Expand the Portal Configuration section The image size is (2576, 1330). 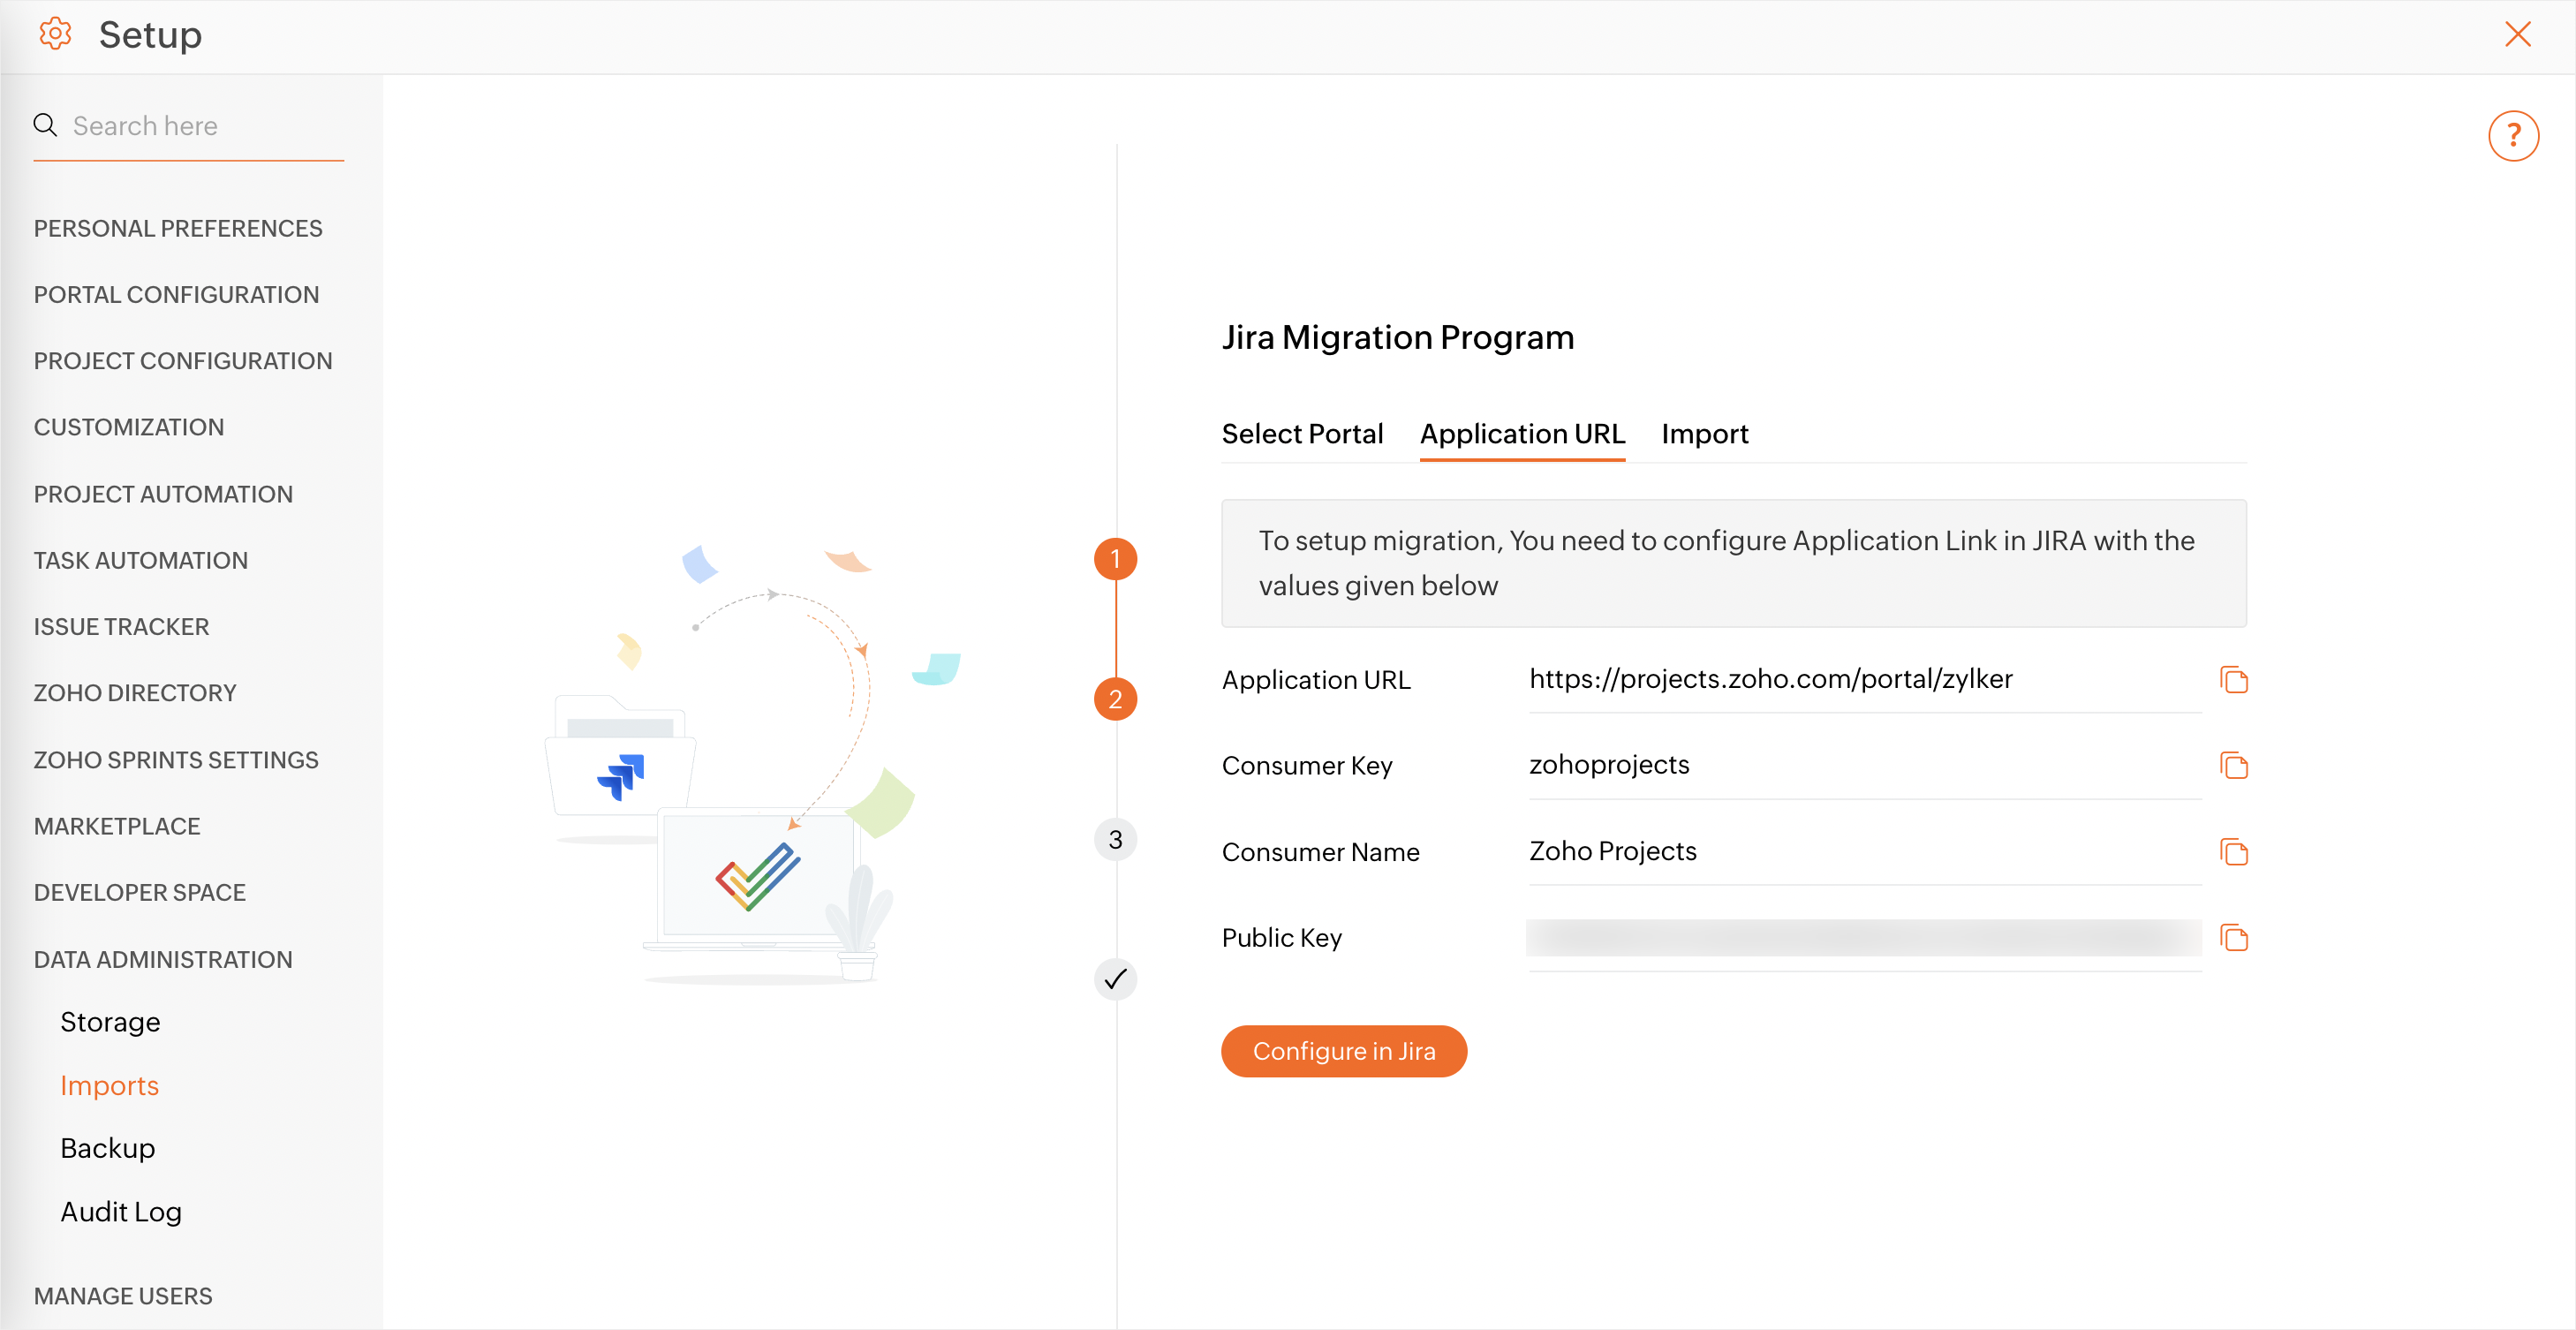[176, 295]
